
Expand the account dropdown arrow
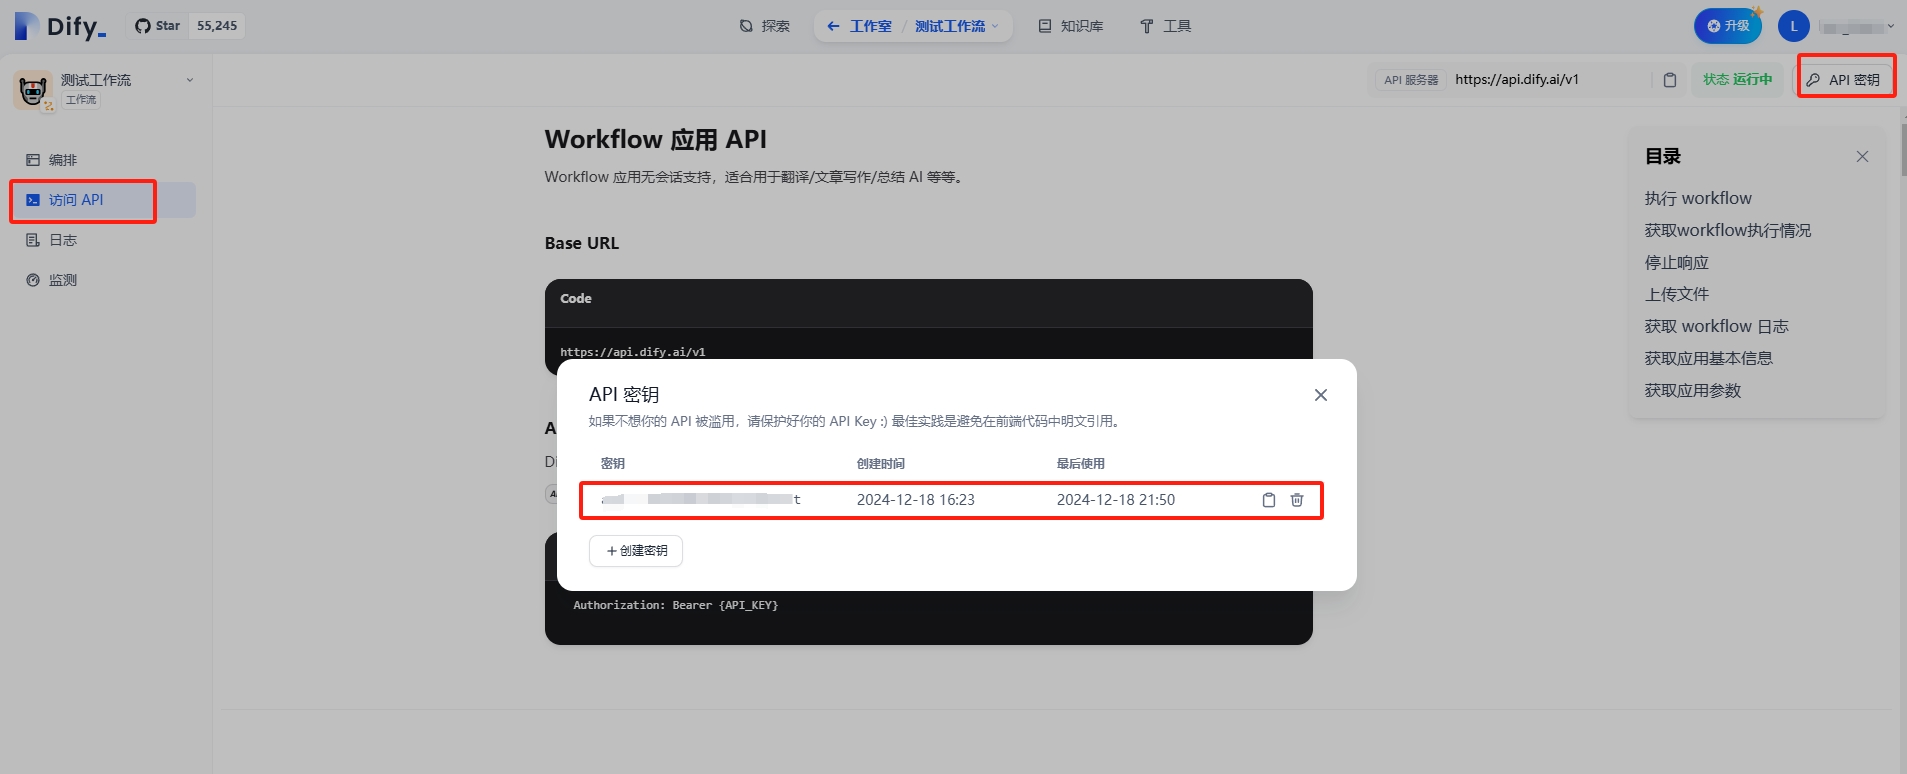(x=1890, y=27)
